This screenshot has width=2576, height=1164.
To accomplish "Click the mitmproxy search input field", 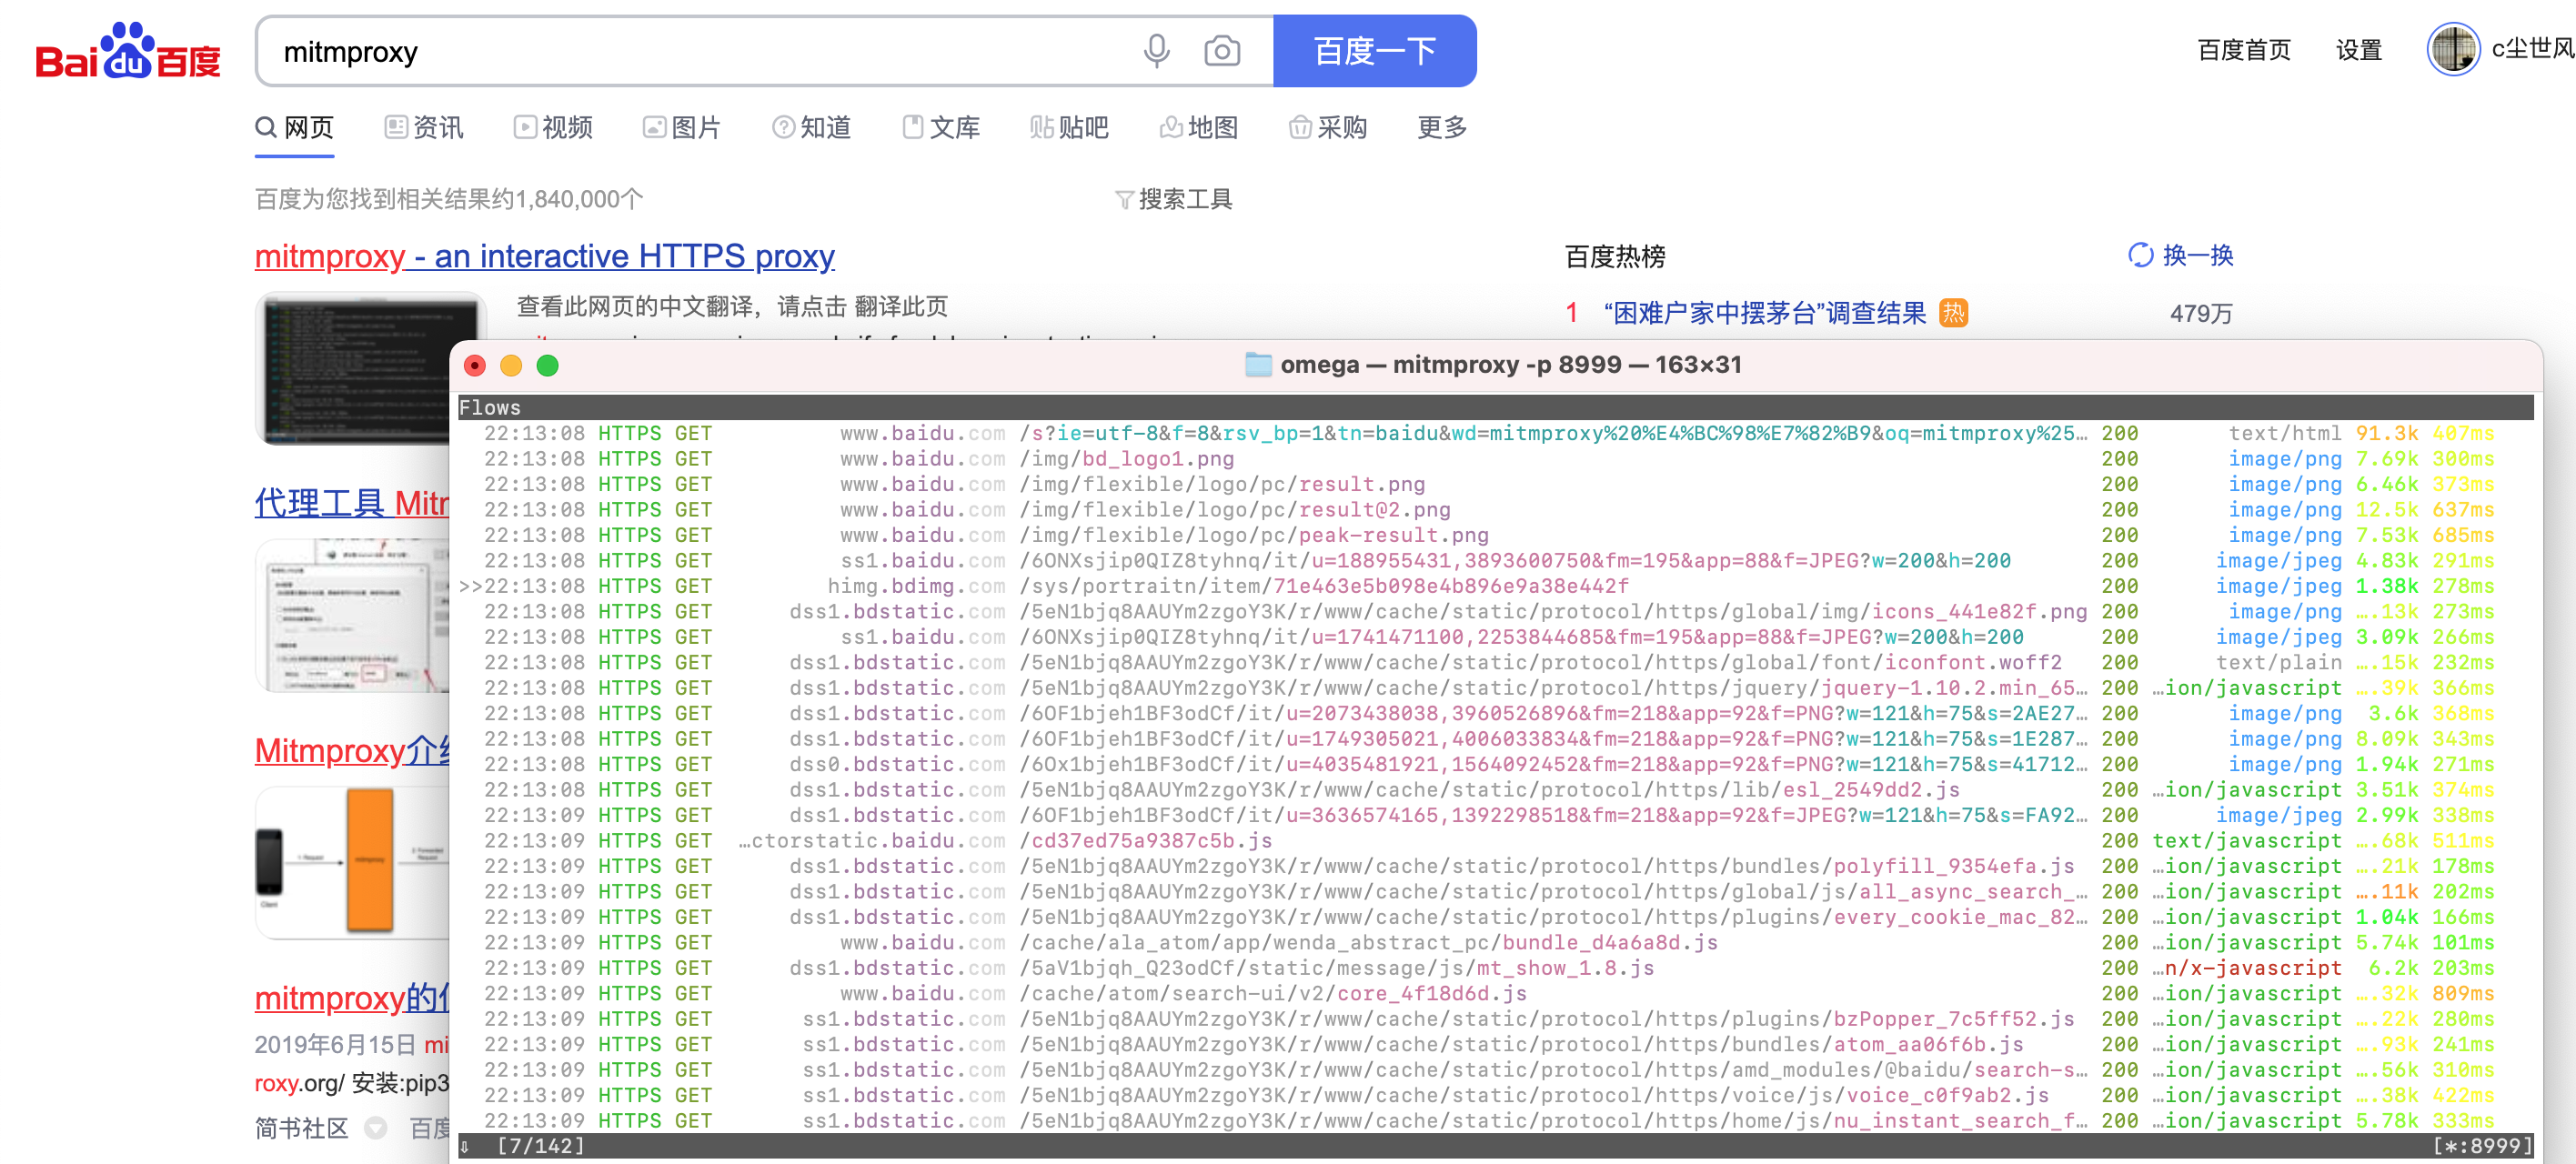I will pos(700,52).
